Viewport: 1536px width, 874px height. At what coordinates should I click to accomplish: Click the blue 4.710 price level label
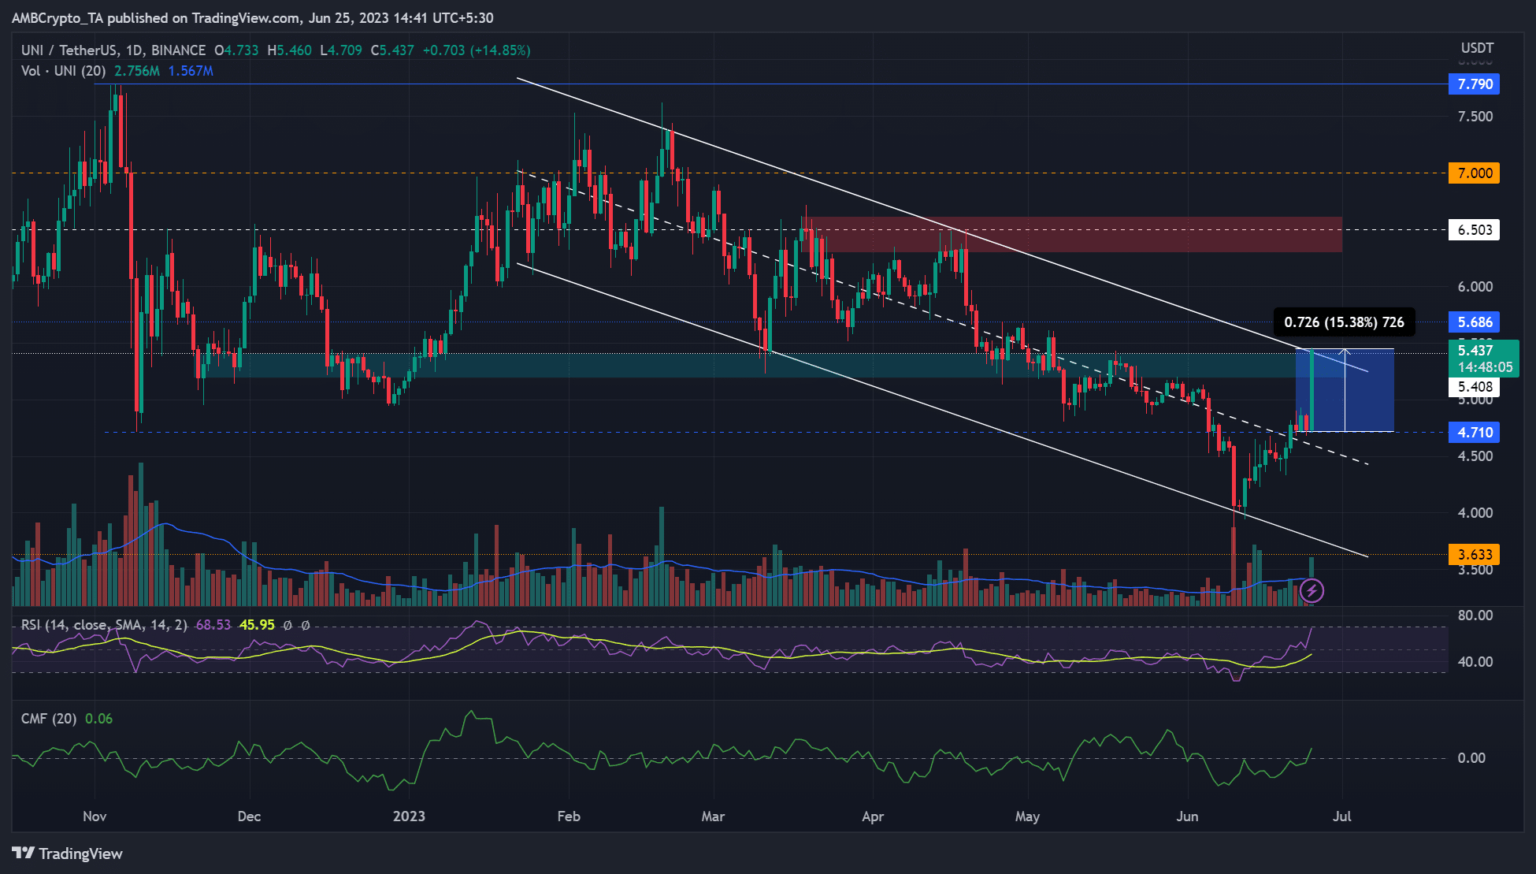tap(1474, 432)
